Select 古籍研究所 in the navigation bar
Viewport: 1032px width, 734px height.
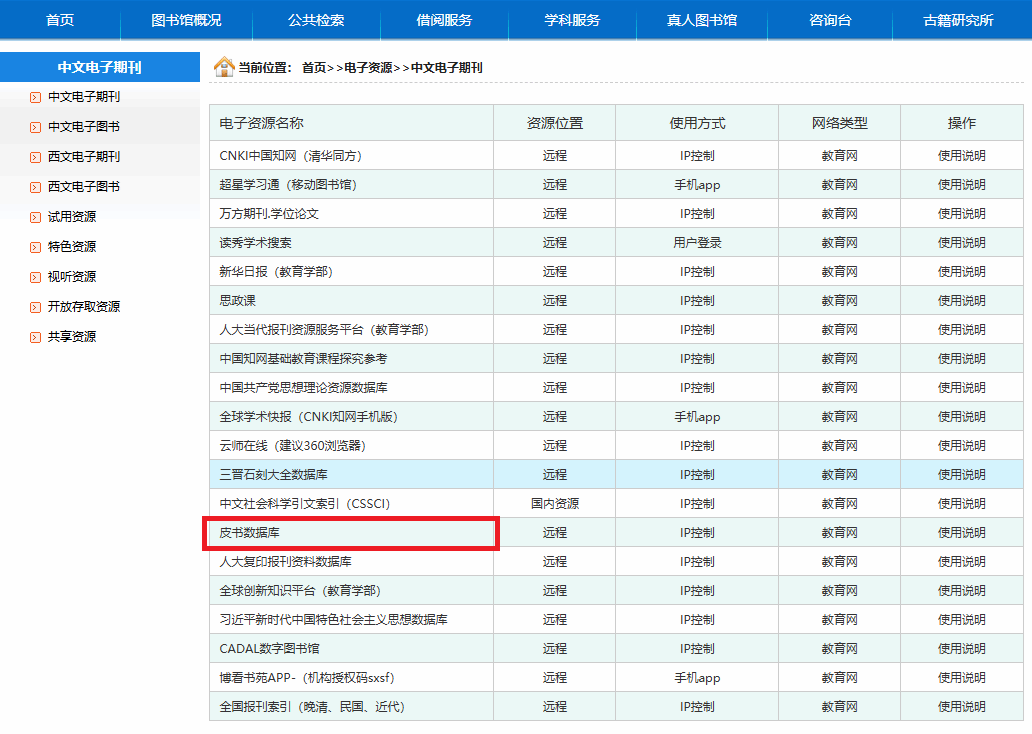point(958,20)
